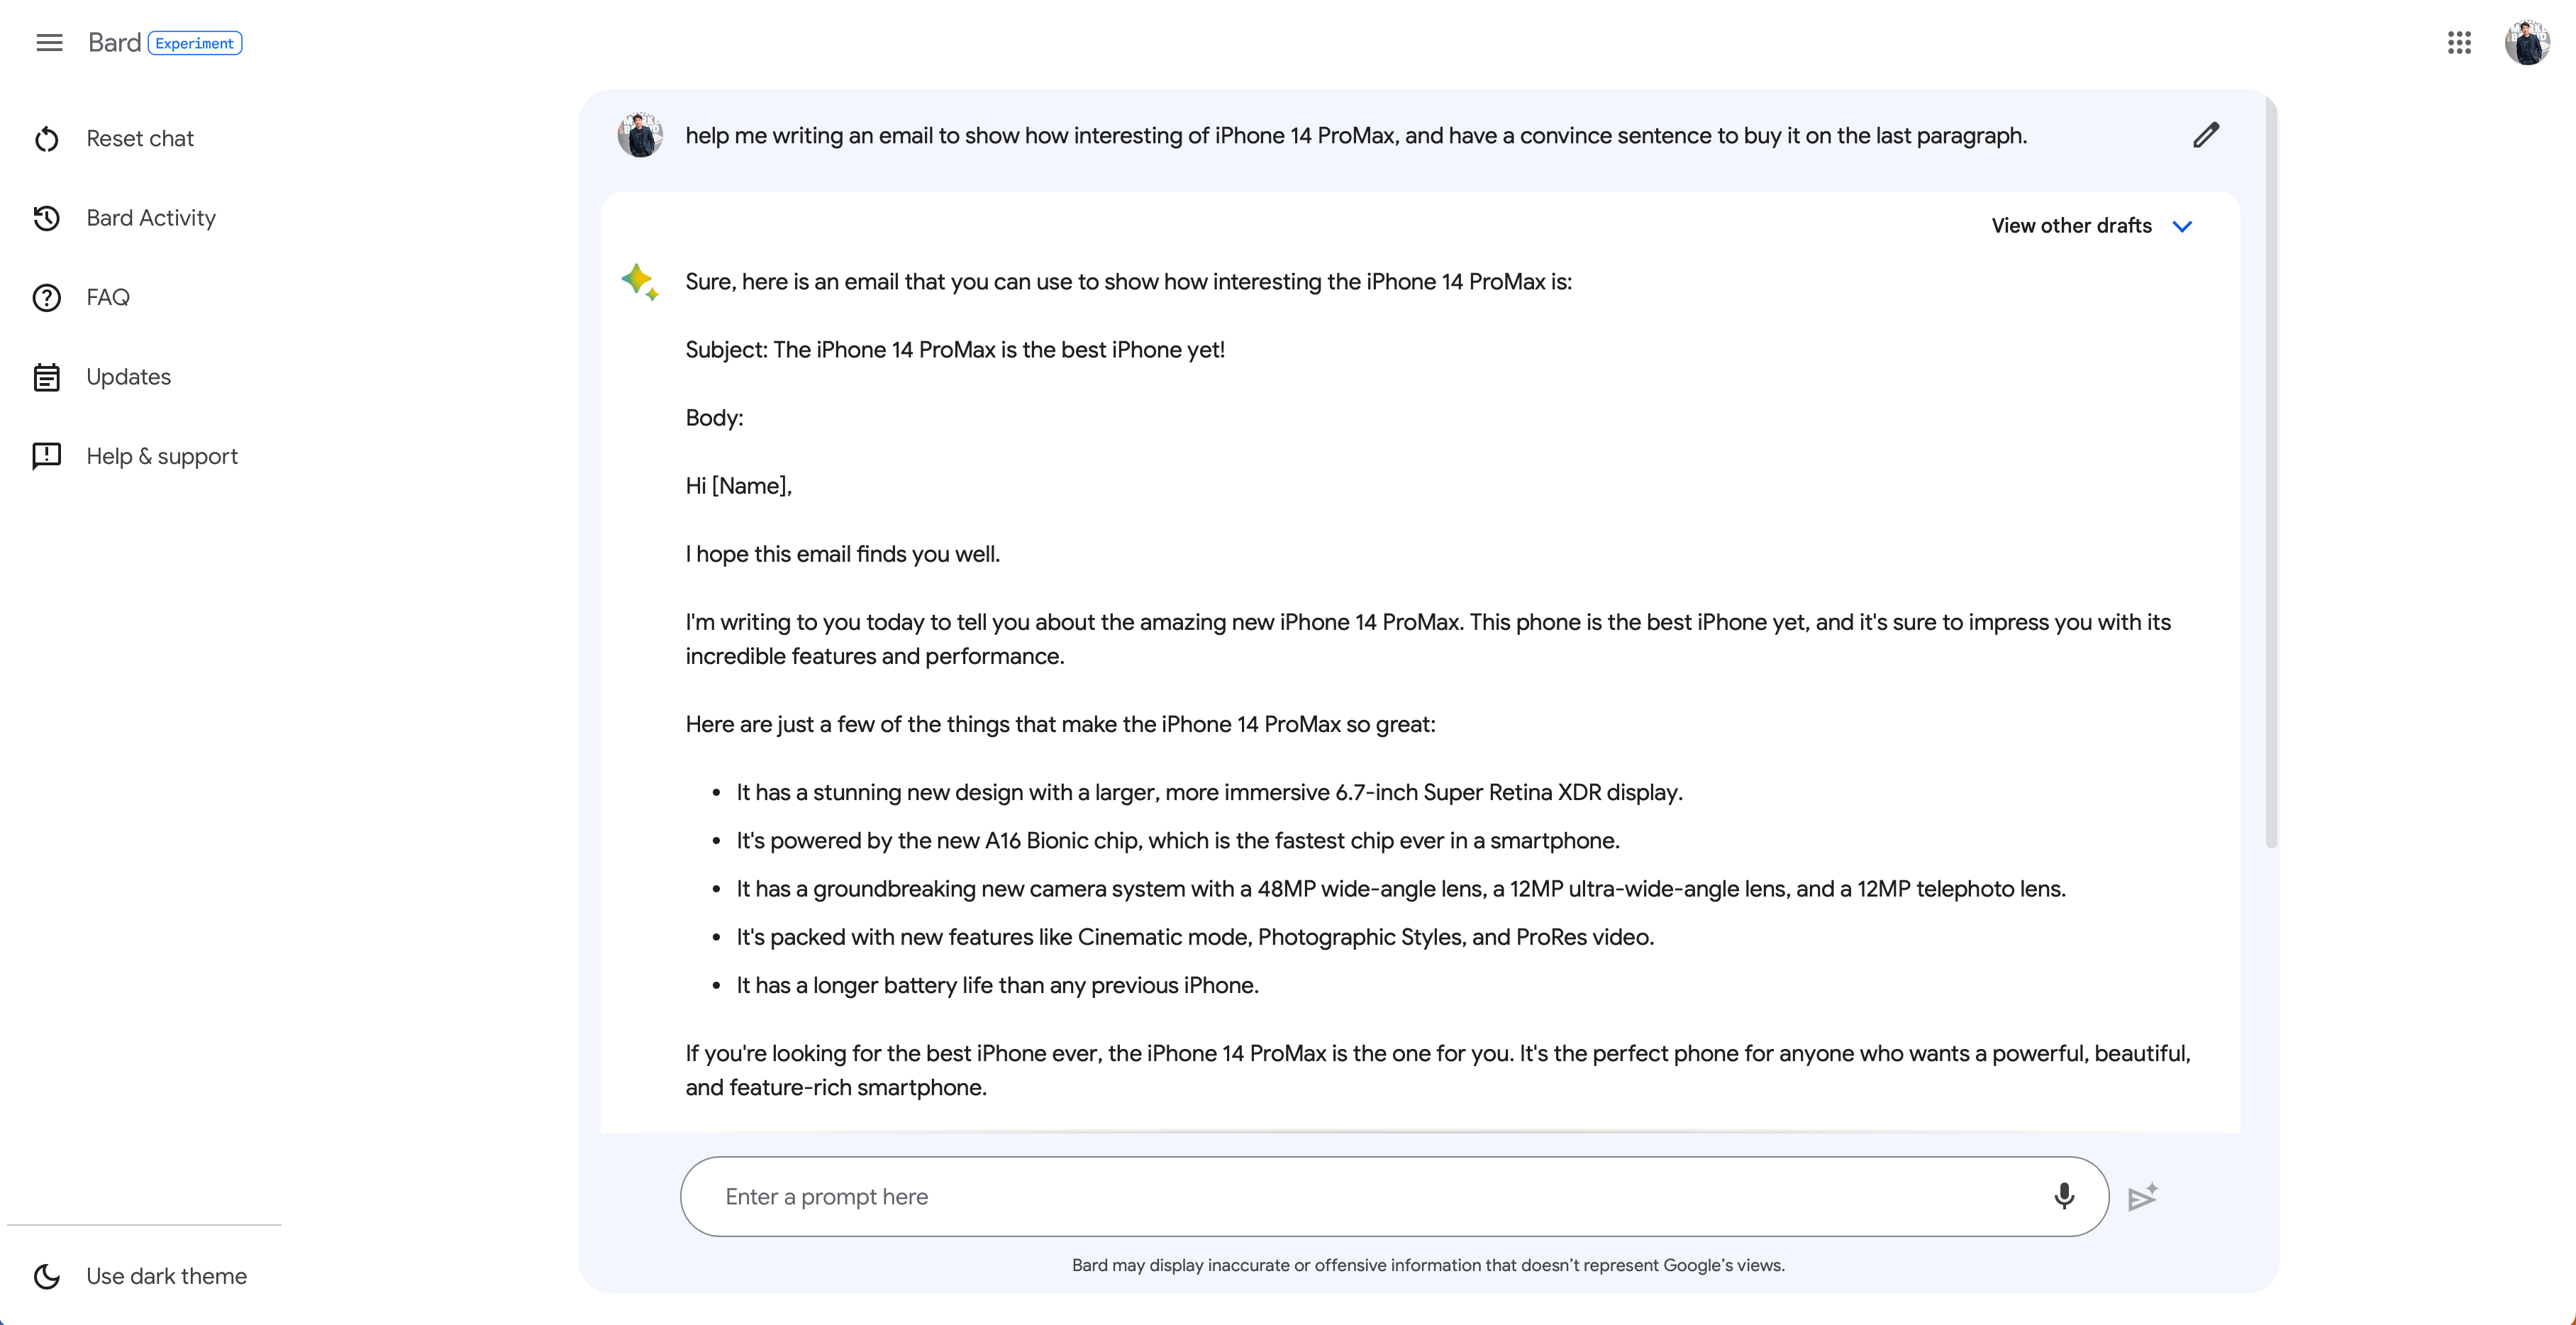Click the moon dark theme icon
2576x1325 pixels.
tap(47, 1276)
